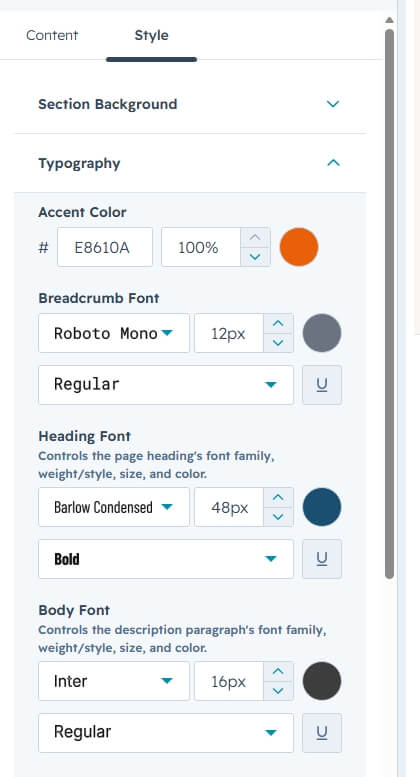This screenshot has width=420, height=777.
Task: Toggle underline for Heading Font
Action: (322, 559)
